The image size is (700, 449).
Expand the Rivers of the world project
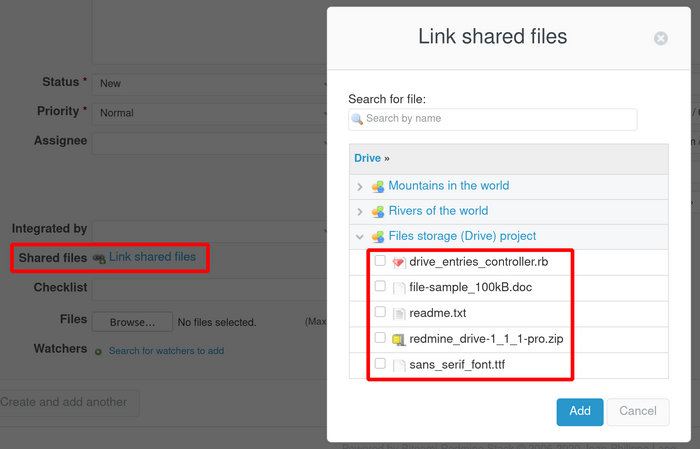360,212
